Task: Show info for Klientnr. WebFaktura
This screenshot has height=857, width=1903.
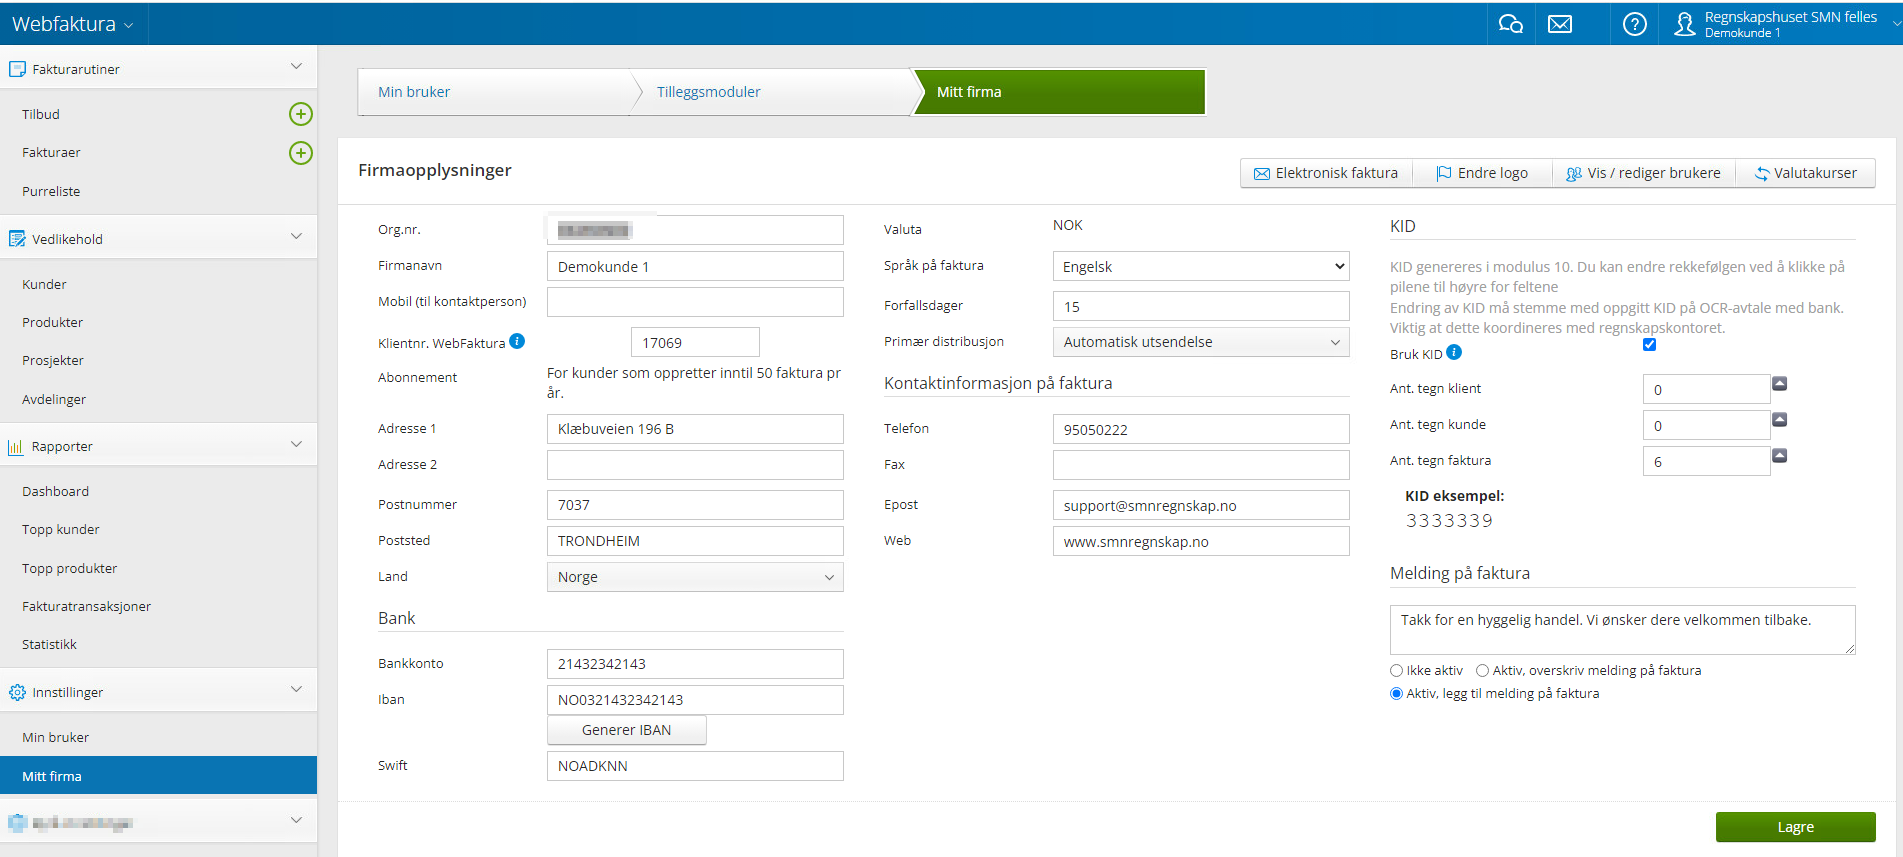Action: (x=517, y=341)
